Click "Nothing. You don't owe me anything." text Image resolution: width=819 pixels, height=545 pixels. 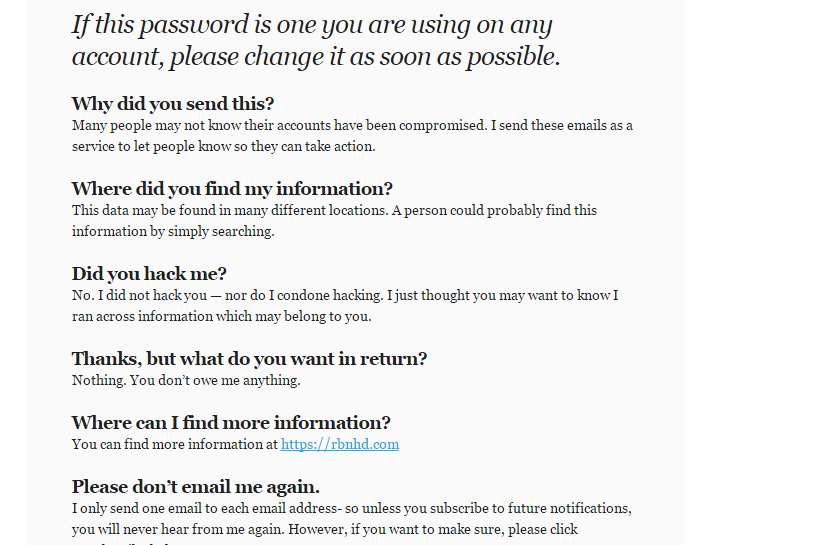186,380
